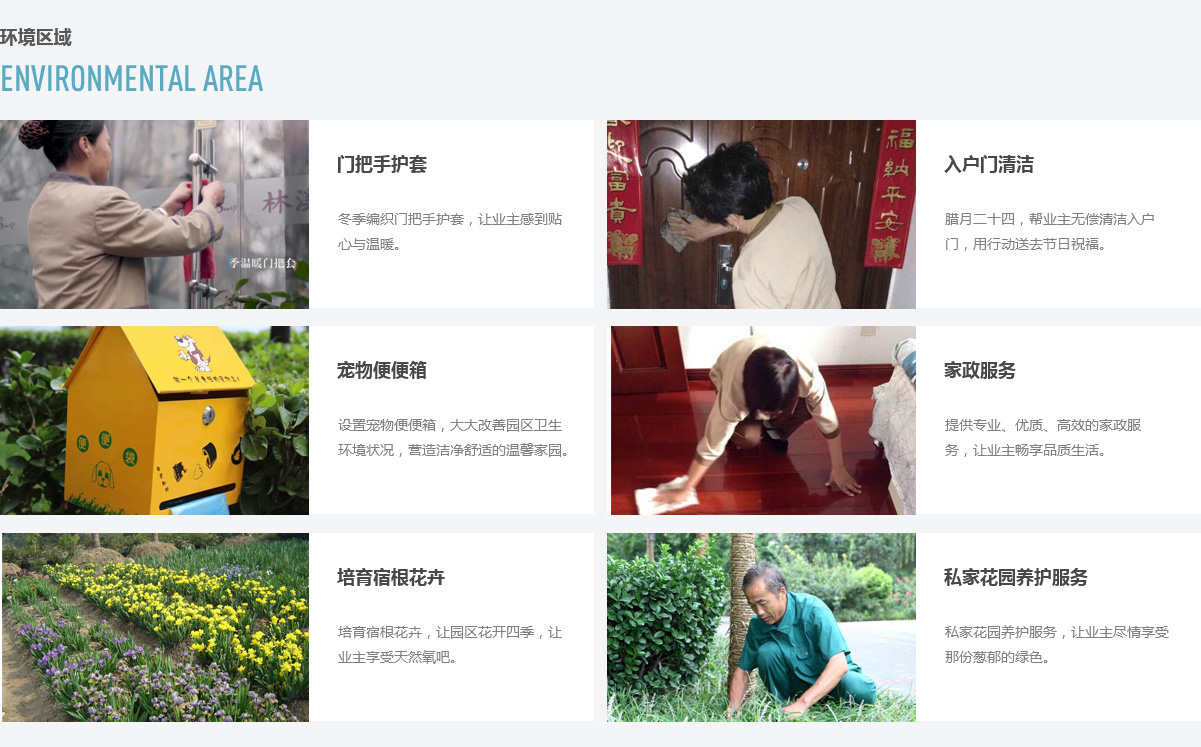Viewport: 1201px width, 747px height.
Task: Click the ENVIRONMENTAL AREA heading
Action: coord(132,79)
